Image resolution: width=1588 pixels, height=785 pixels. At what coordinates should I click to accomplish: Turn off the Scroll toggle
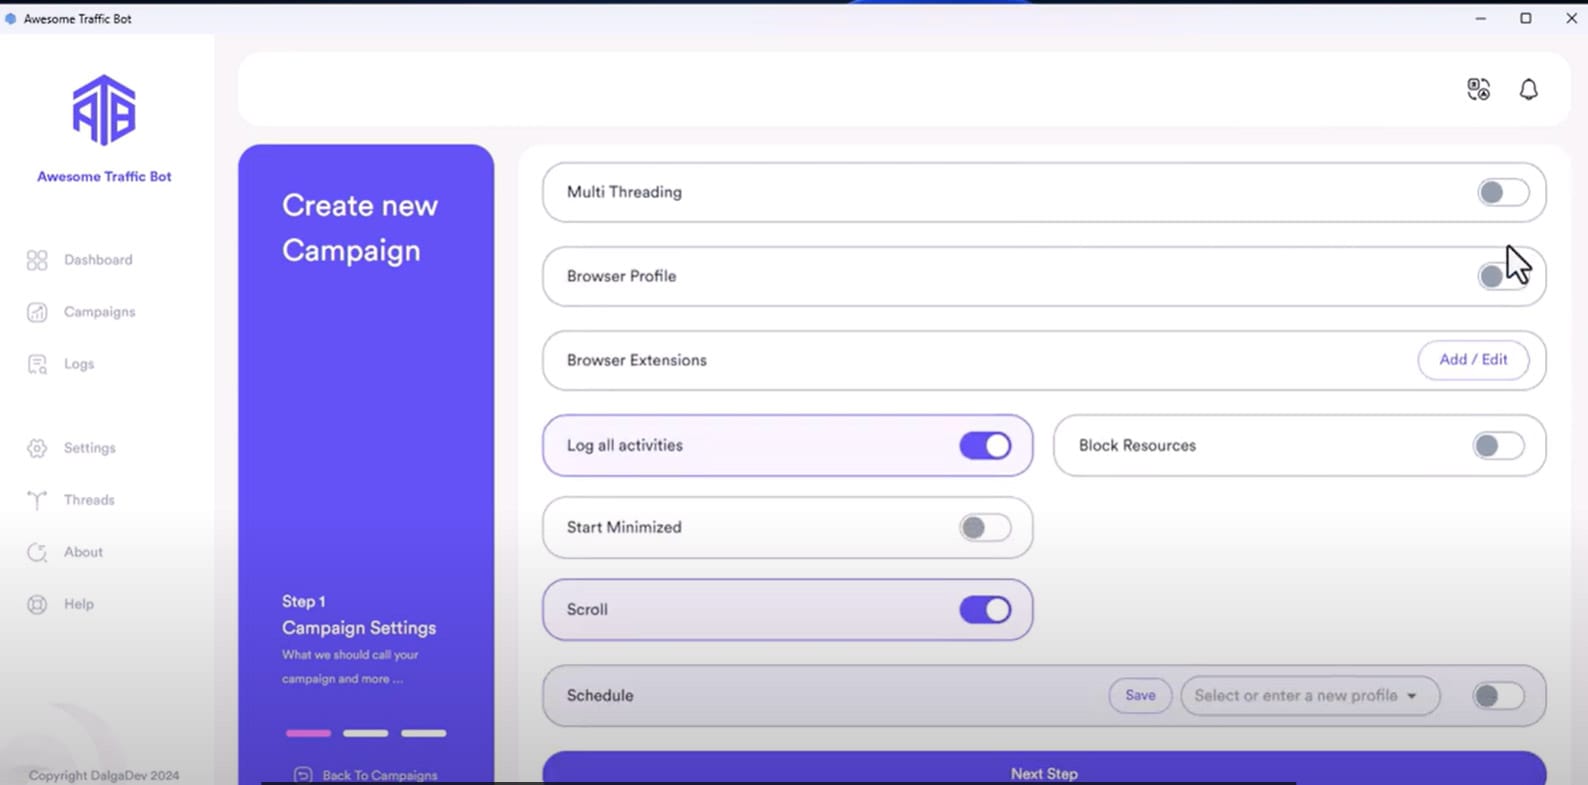(985, 610)
